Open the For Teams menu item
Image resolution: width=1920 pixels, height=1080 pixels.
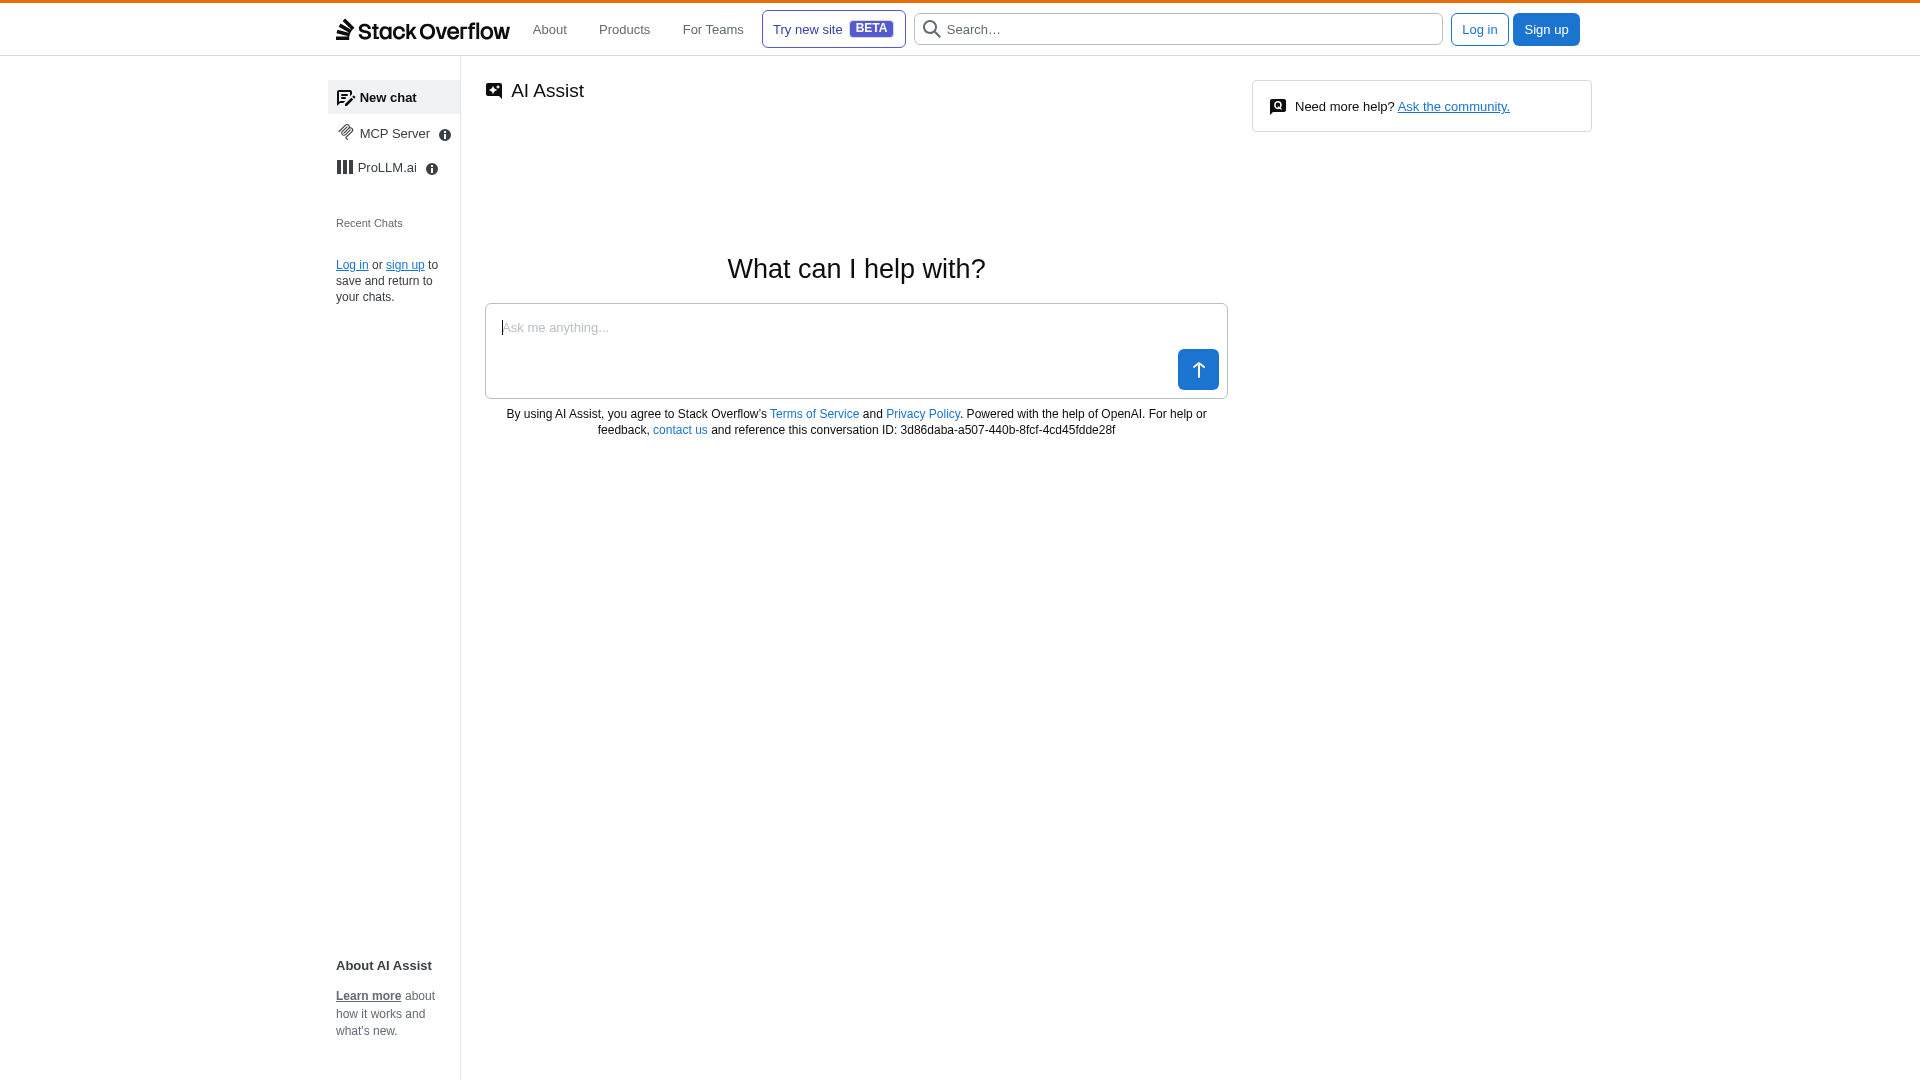[713, 30]
